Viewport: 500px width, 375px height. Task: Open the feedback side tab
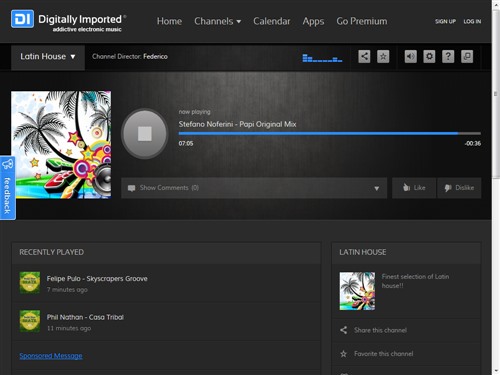coord(7,188)
